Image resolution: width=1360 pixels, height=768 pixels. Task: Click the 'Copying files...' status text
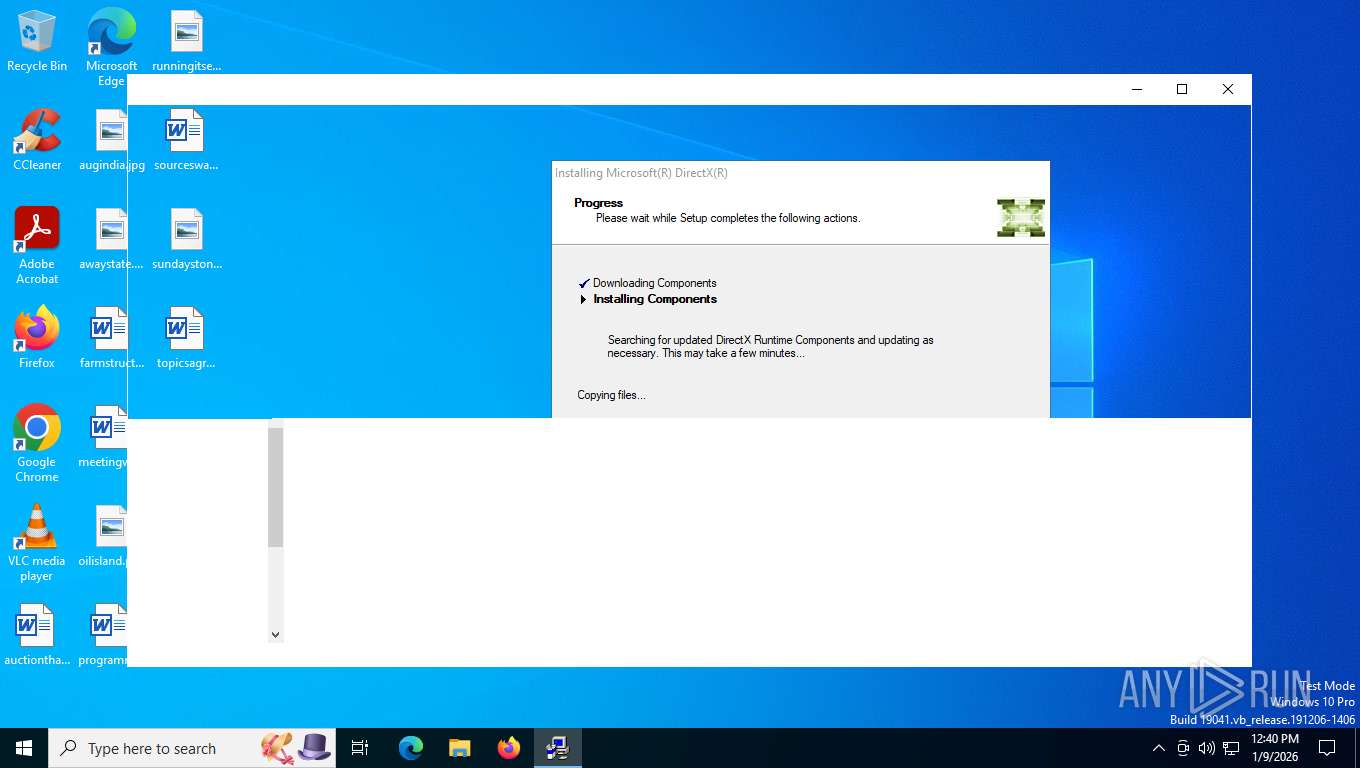[611, 395]
